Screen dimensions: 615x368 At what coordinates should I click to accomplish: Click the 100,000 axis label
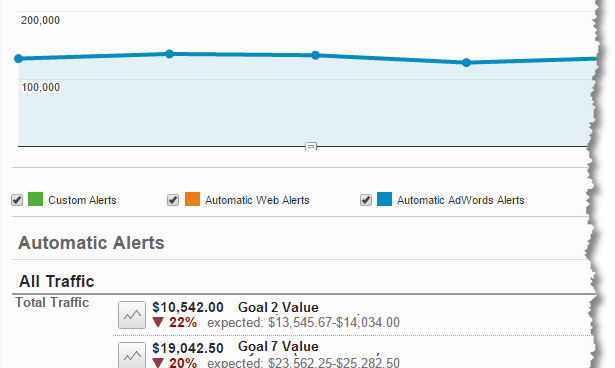pyautogui.click(x=40, y=87)
